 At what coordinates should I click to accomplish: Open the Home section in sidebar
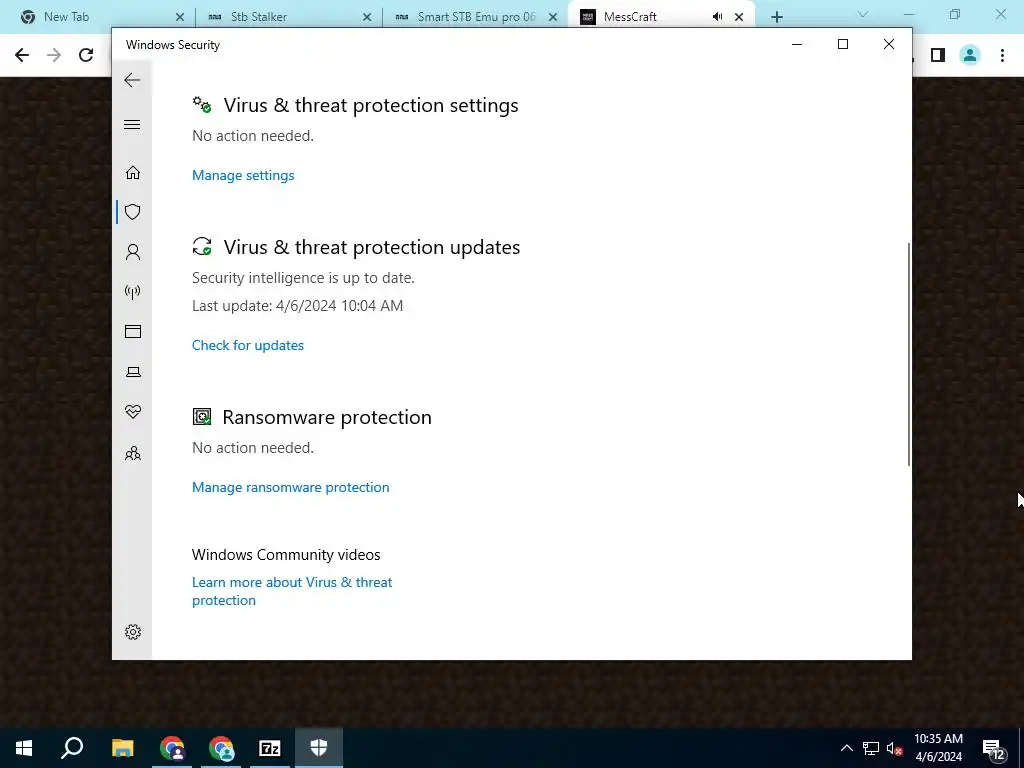coord(133,172)
